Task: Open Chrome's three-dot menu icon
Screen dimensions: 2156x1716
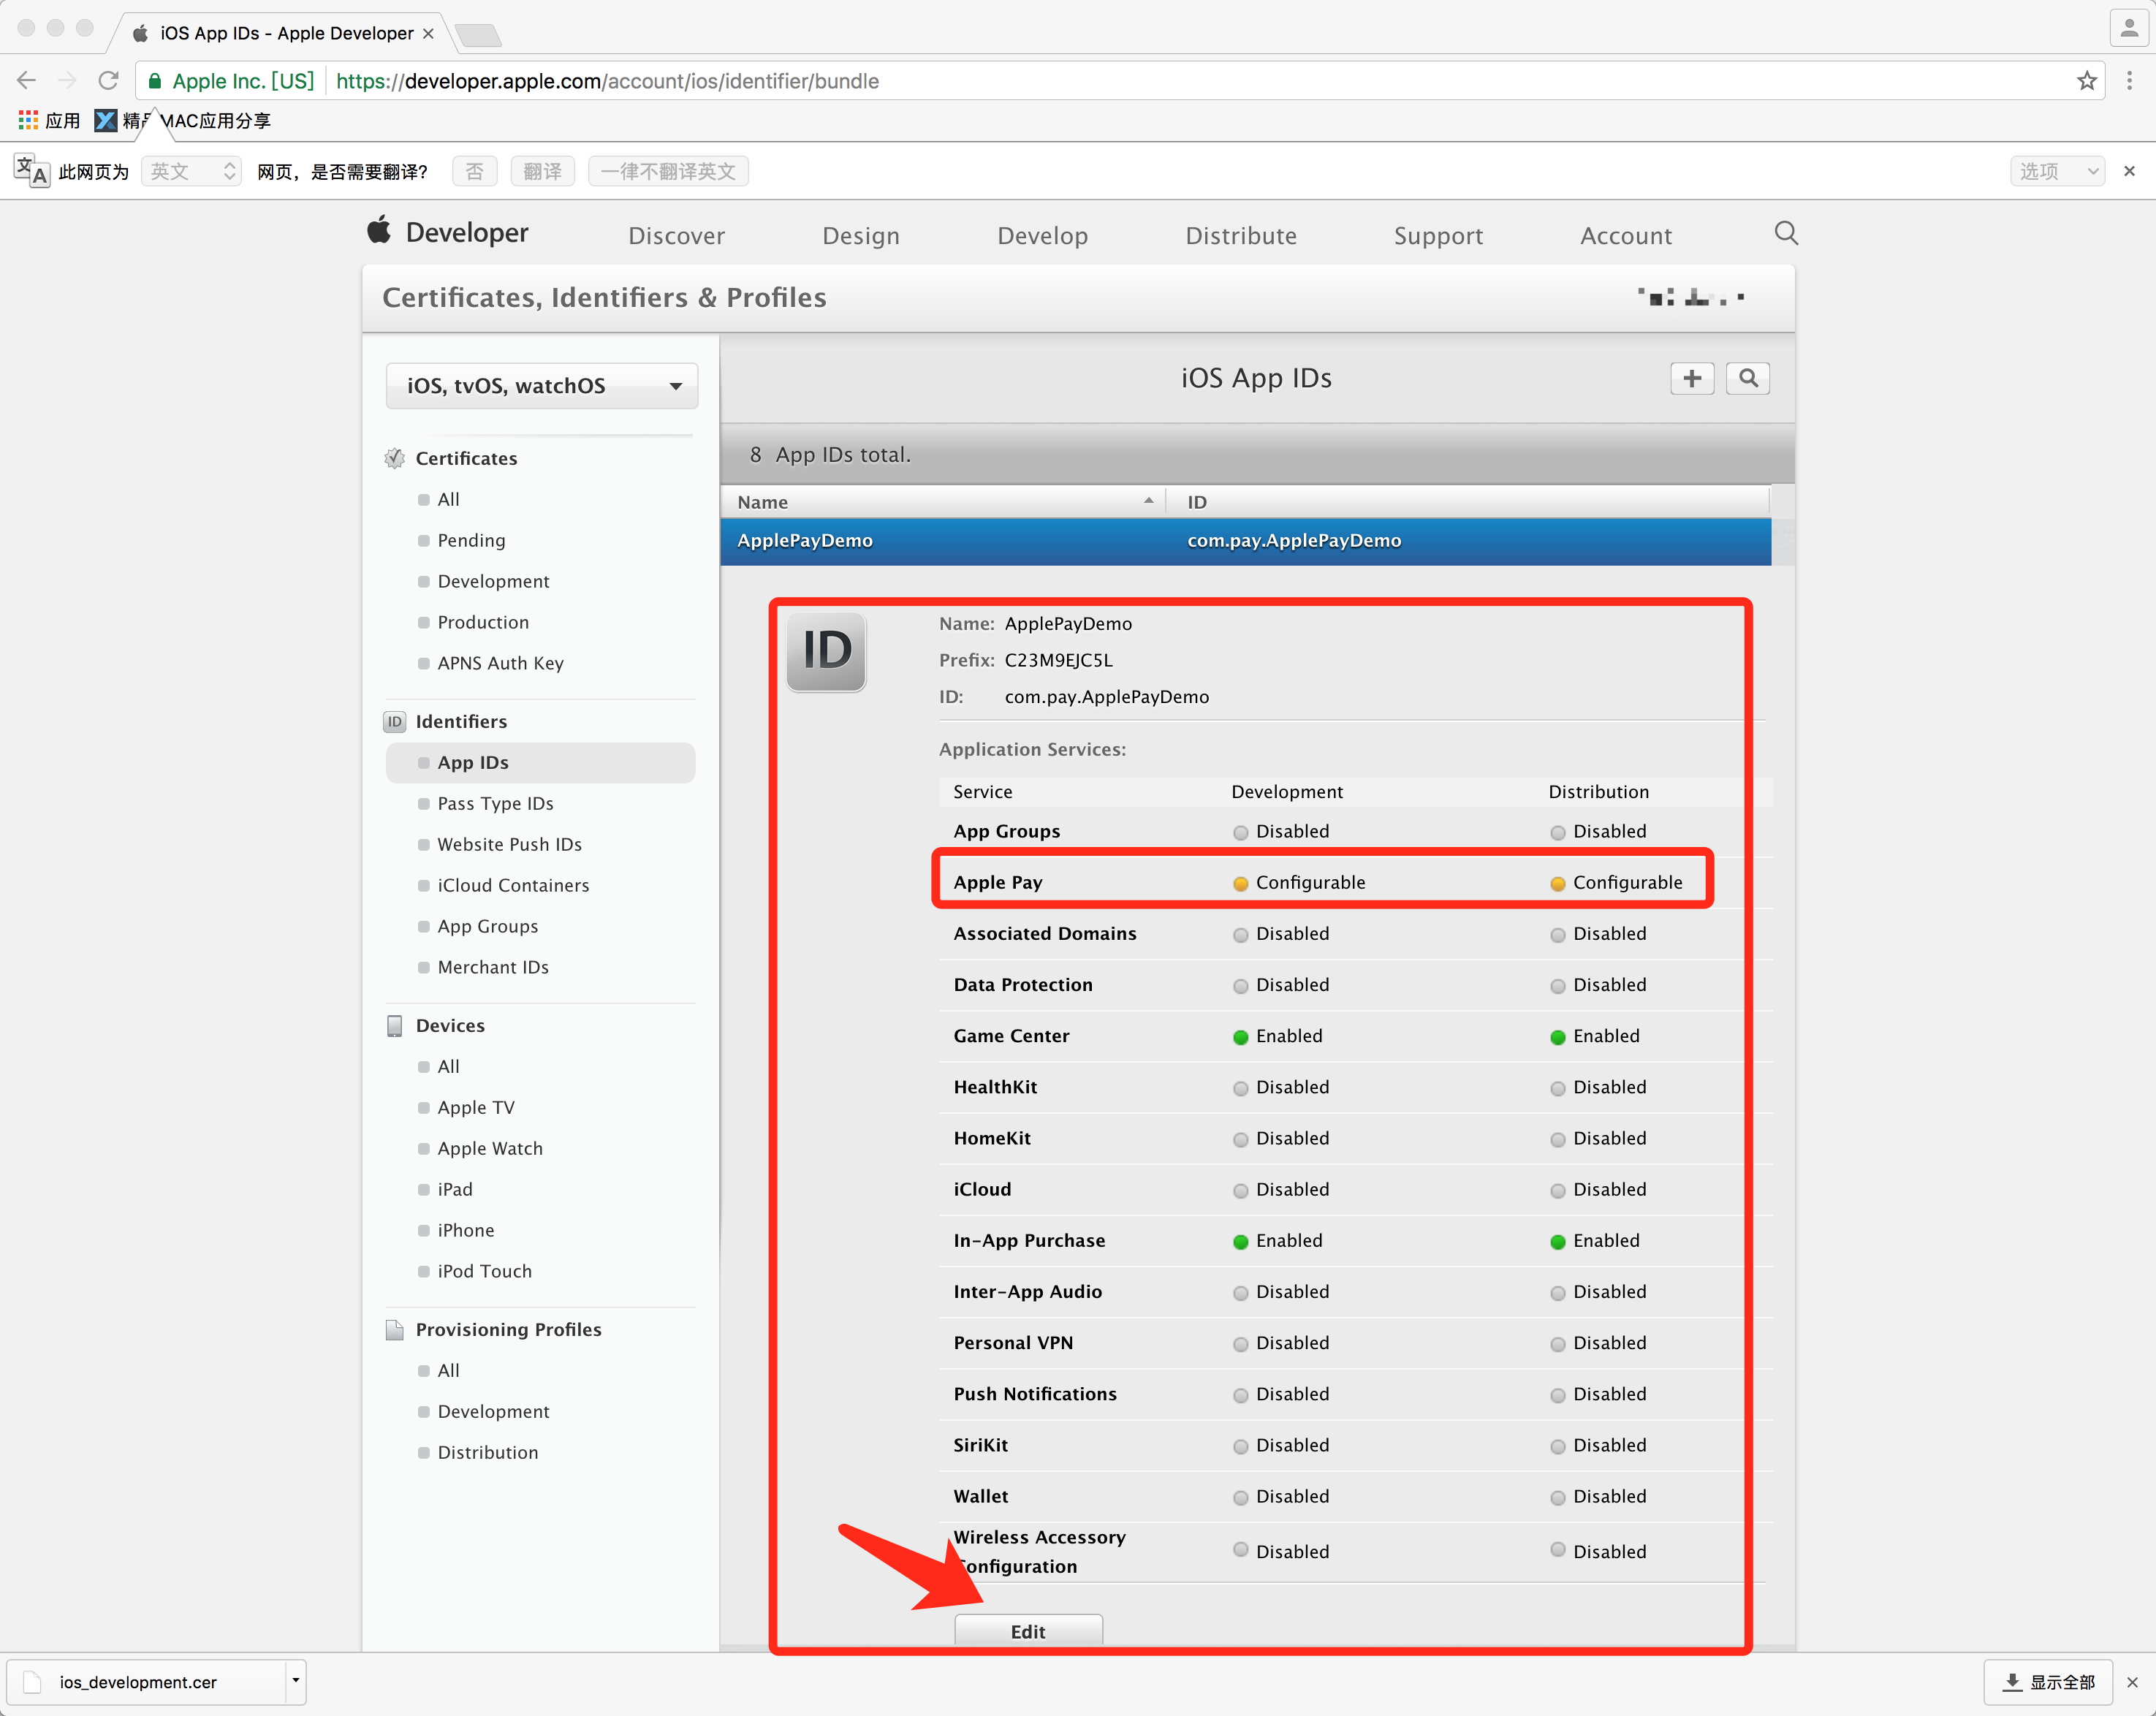Action: [x=2129, y=81]
